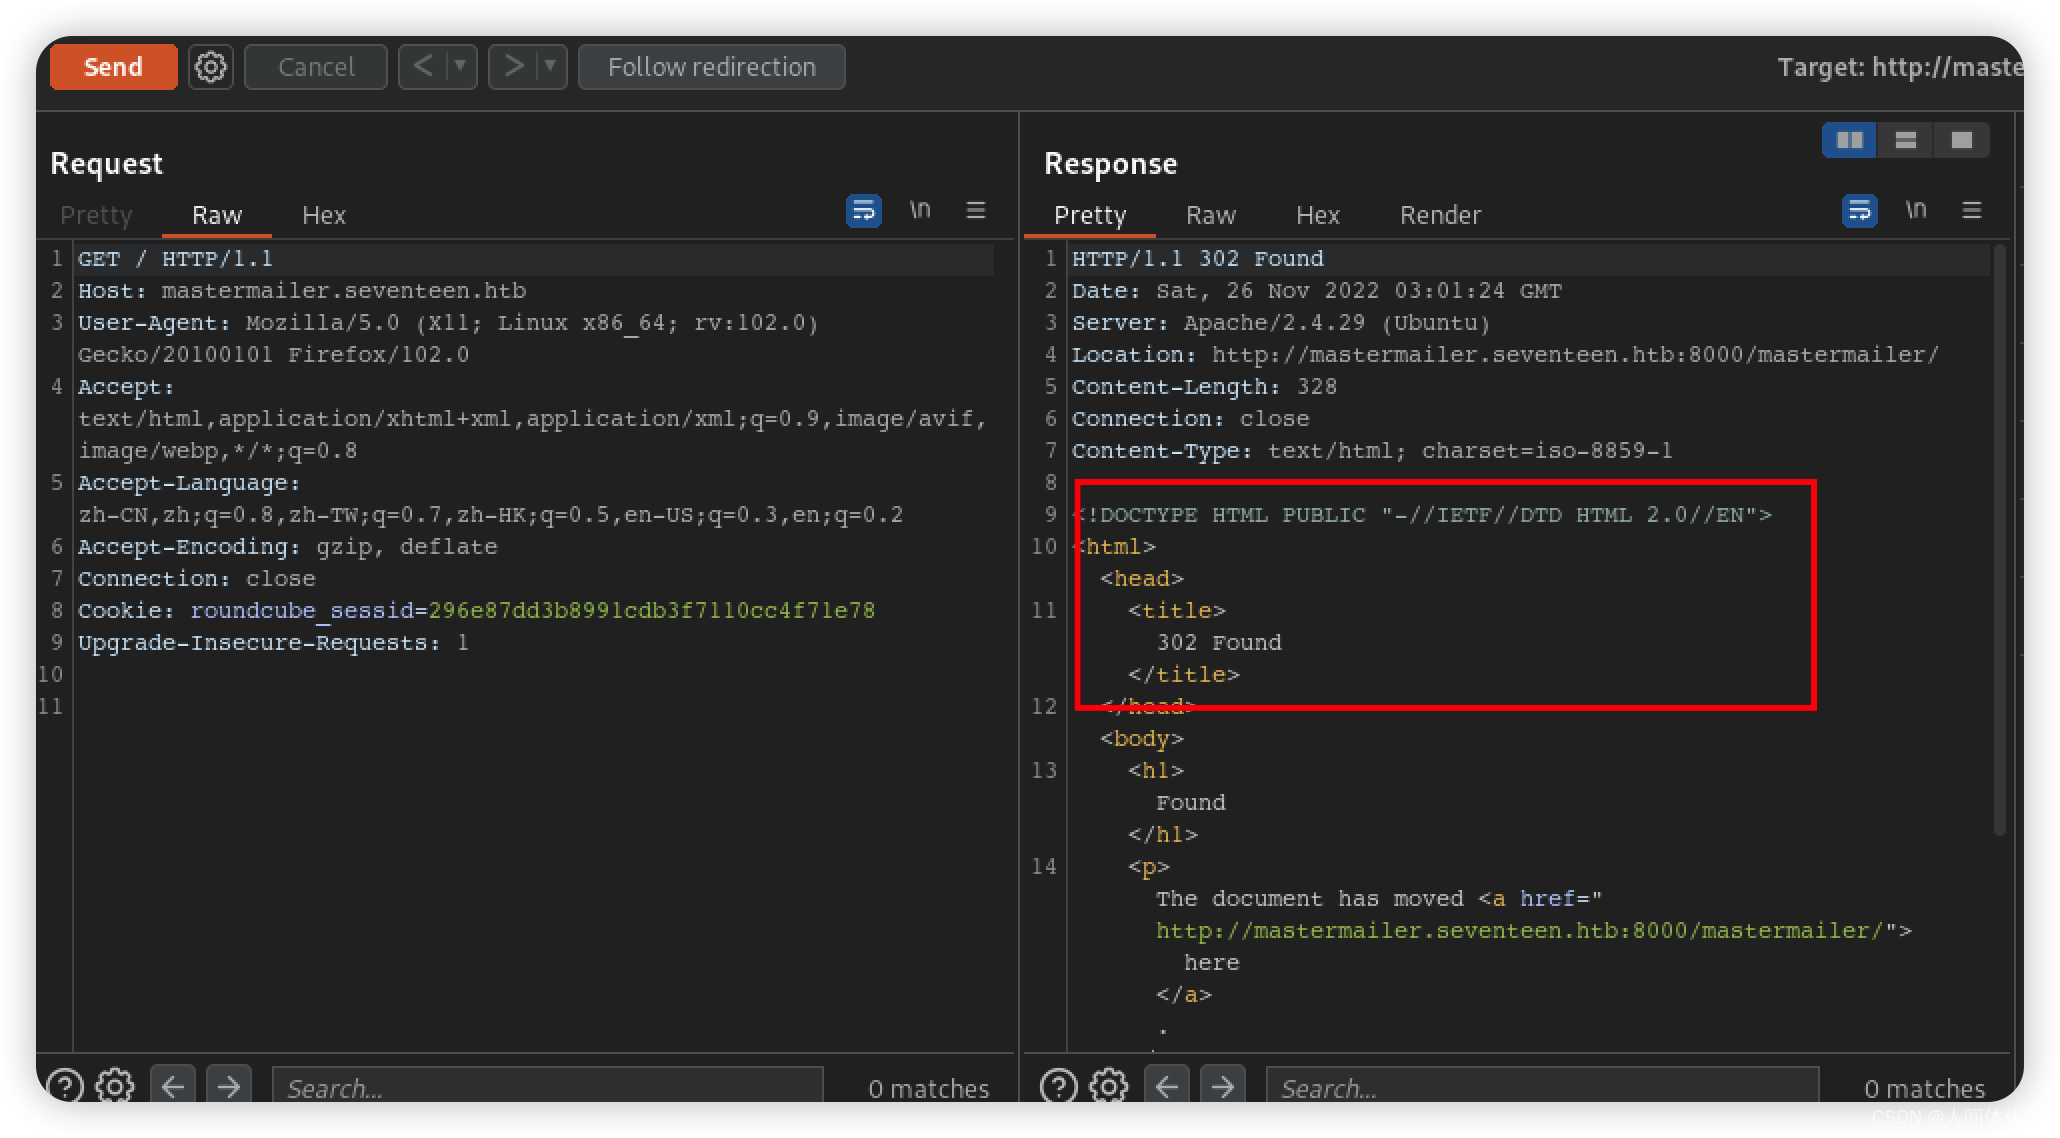The width and height of the screenshot is (2060, 1138).
Task: Expand the back history dropdown arrow
Action: tap(460, 67)
